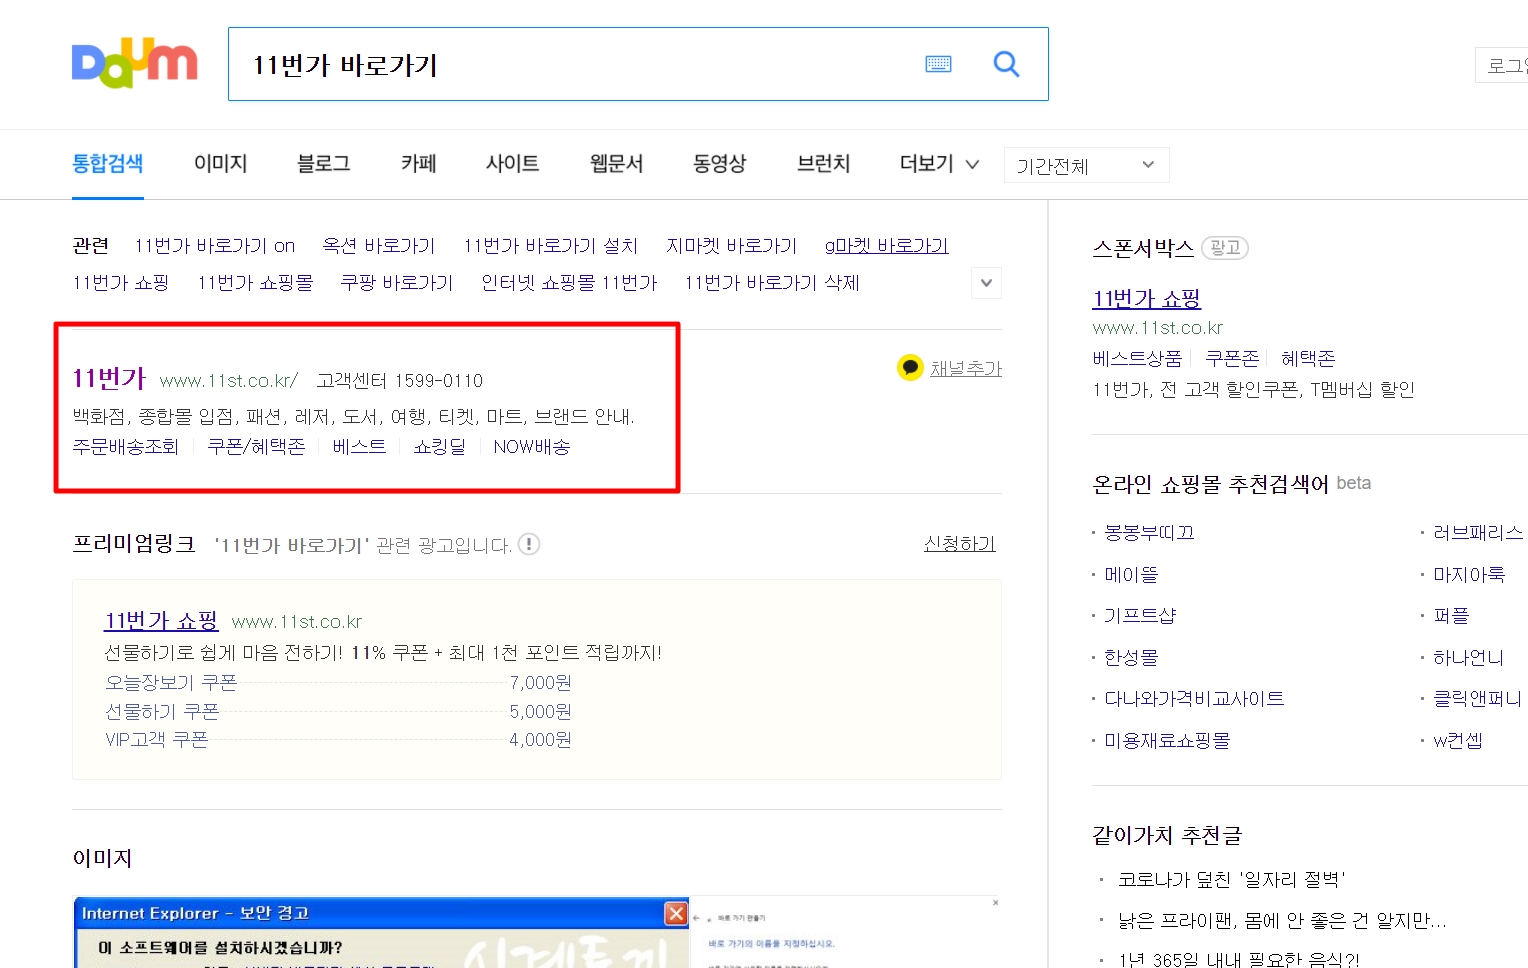Click recommended keyword 기프트샵
1528x968 pixels.
pos(1140,615)
